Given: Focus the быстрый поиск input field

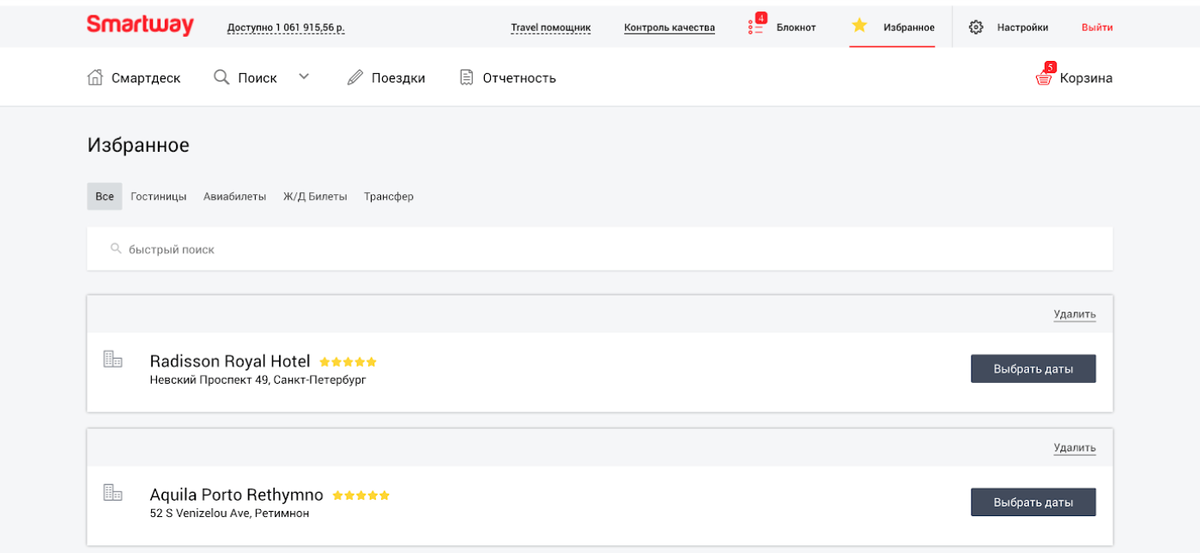Looking at the screenshot, I should tap(600, 249).
